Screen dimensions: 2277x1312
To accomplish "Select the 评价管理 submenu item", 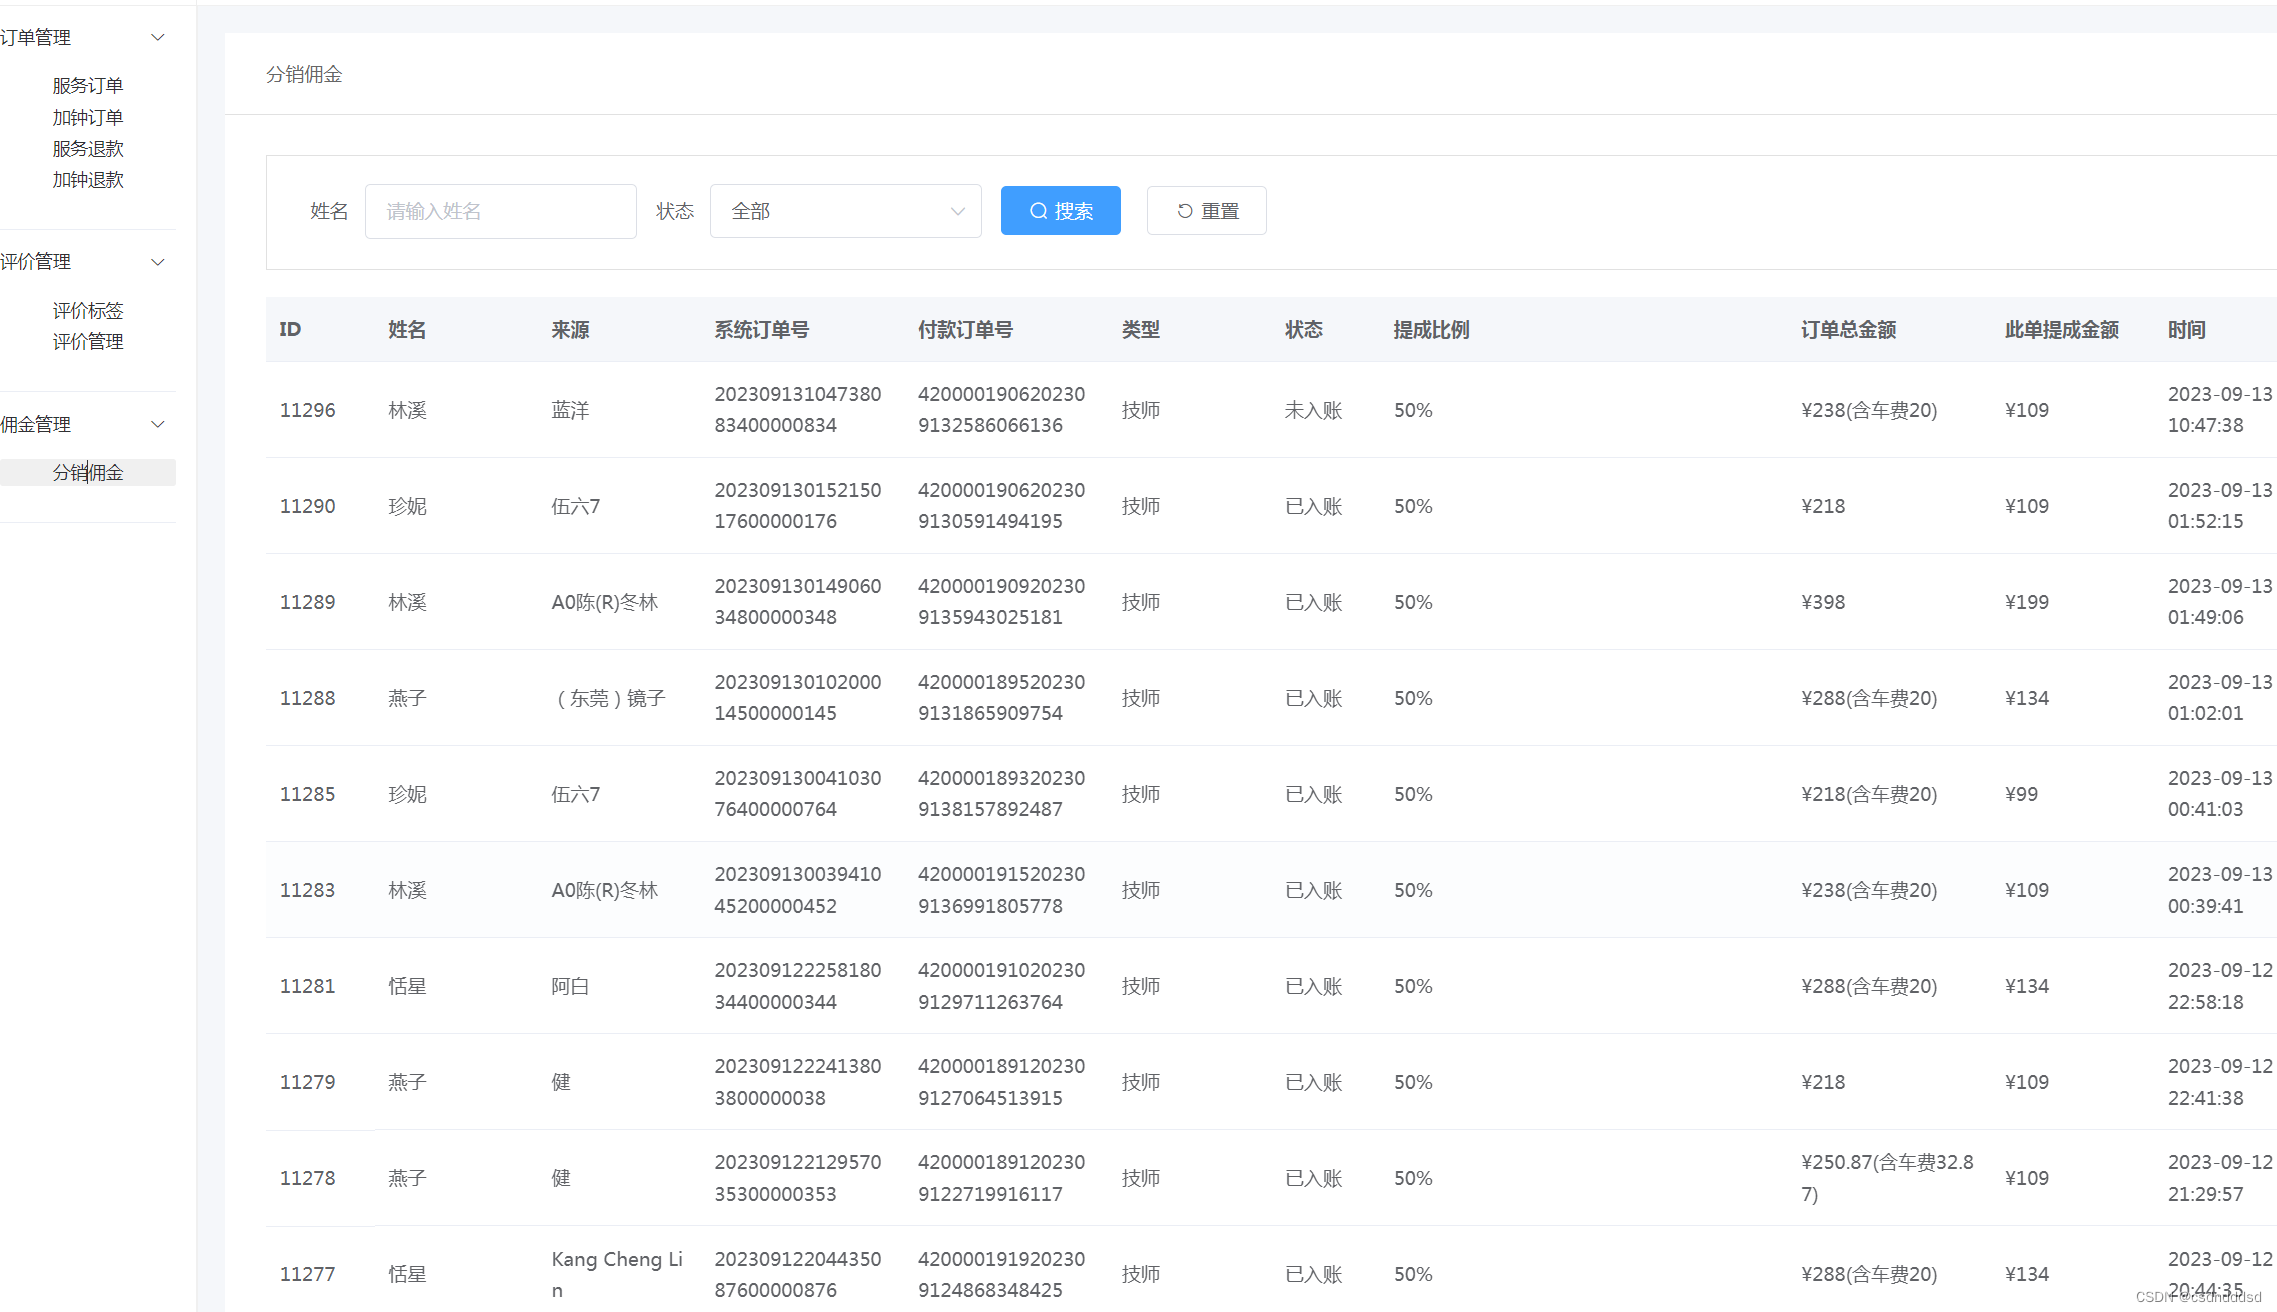I will [88, 341].
